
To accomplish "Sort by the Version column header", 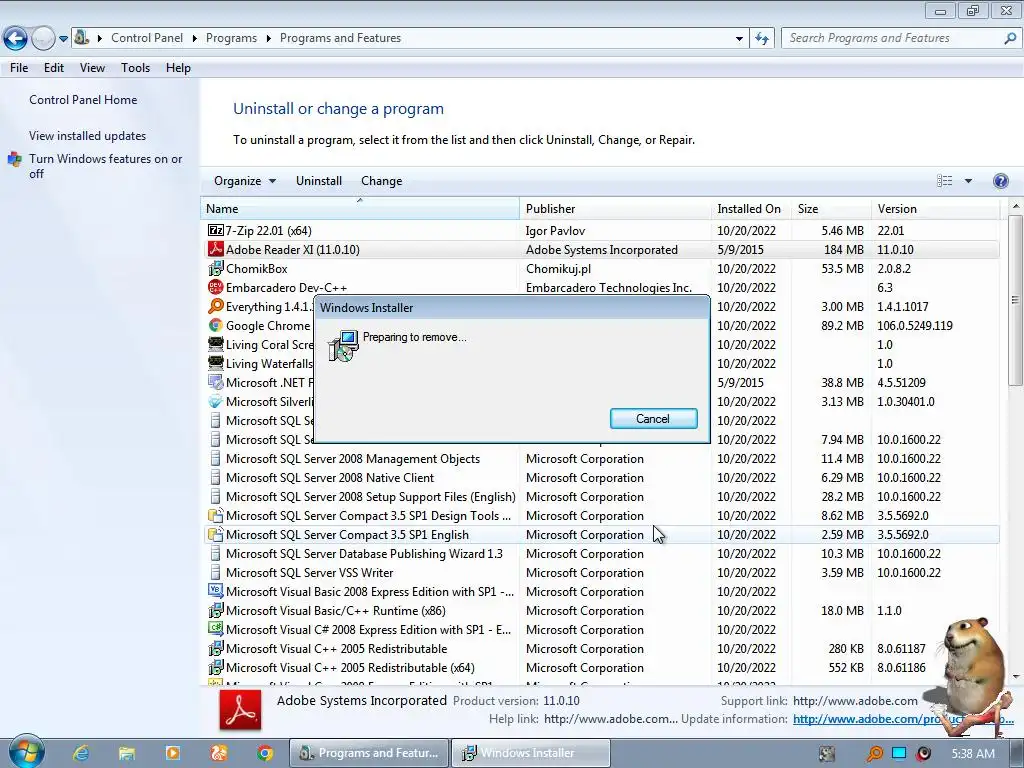I will coord(935,209).
